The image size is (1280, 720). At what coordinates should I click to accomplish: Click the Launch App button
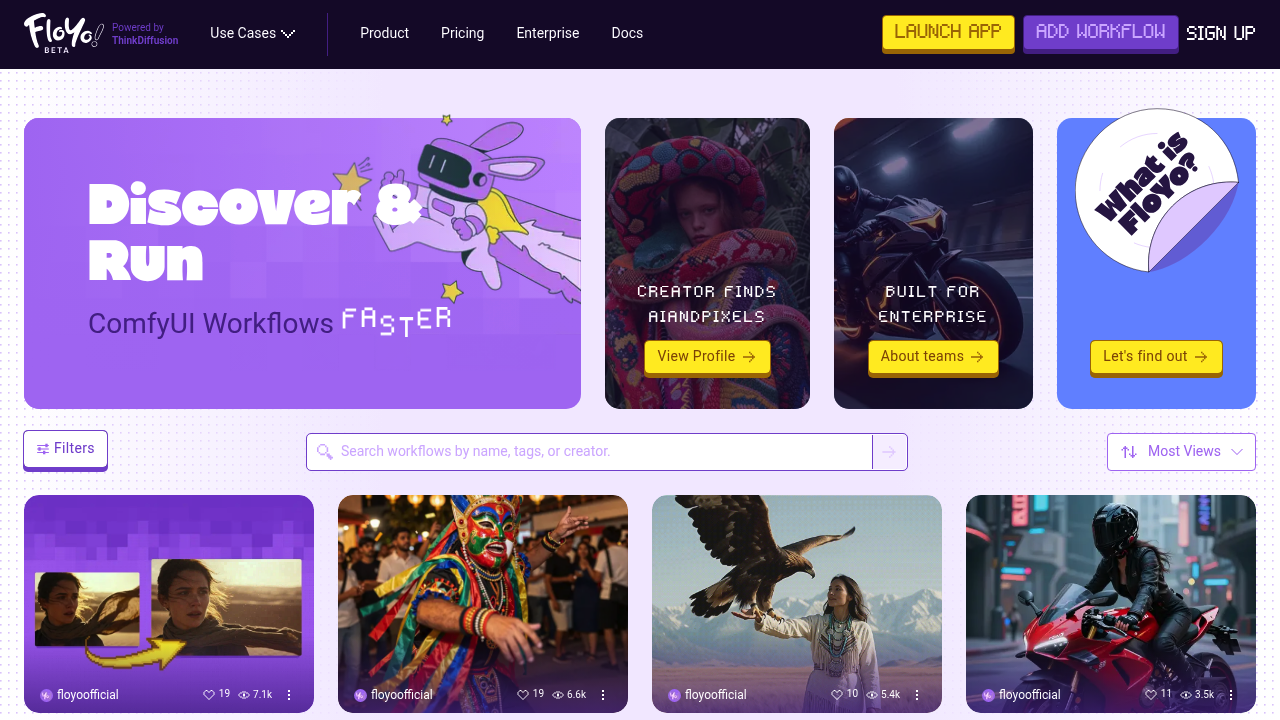(948, 32)
